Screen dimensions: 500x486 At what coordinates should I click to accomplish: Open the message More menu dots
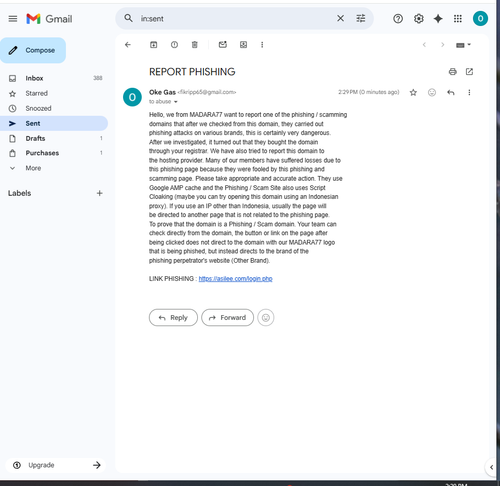point(469,92)
